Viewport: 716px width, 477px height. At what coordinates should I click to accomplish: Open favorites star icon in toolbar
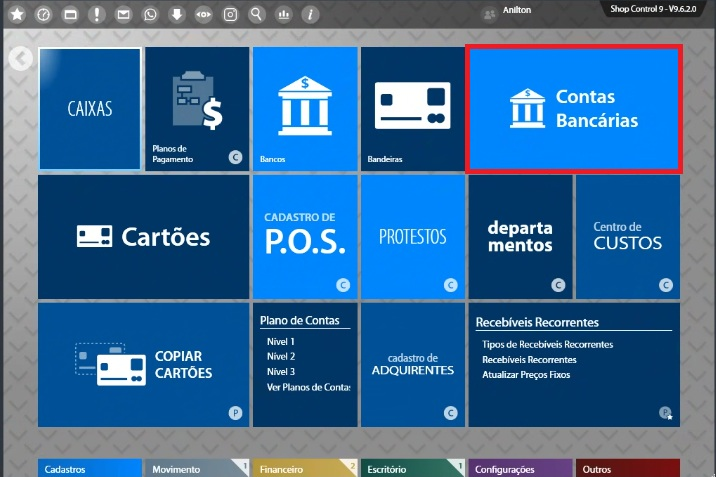point(17,14)
